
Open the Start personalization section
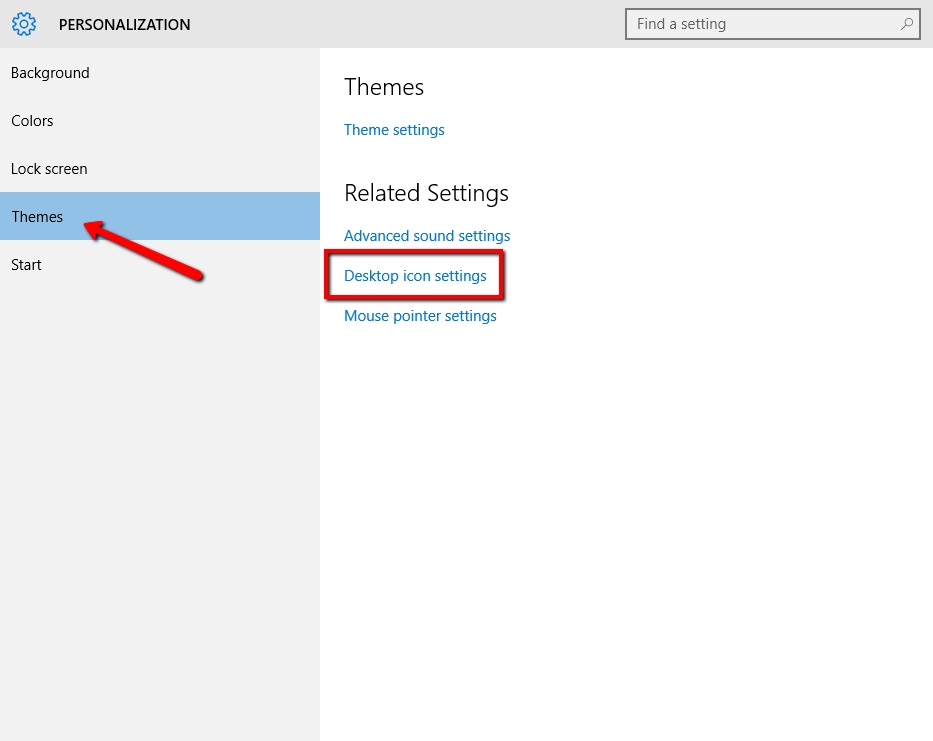pos(159,264)
